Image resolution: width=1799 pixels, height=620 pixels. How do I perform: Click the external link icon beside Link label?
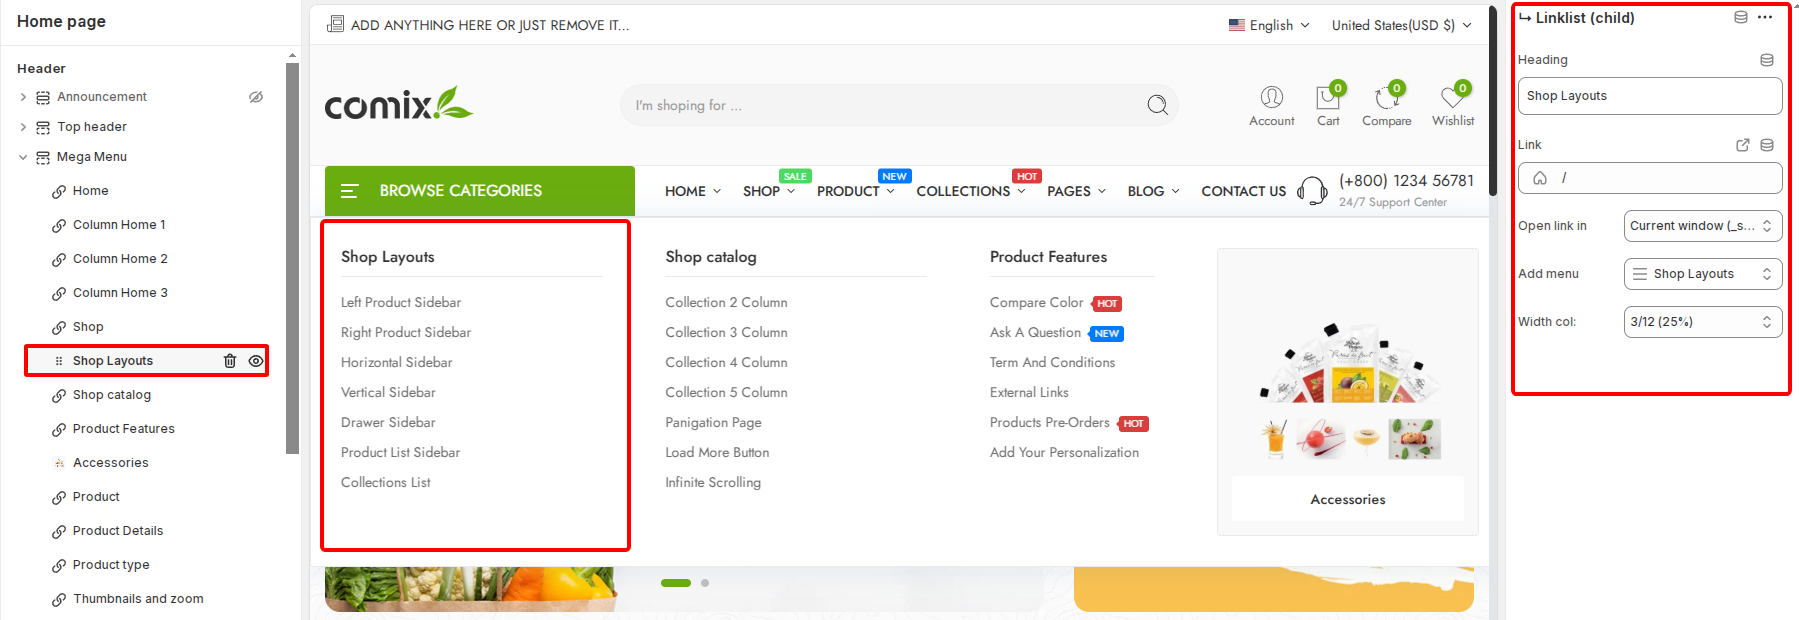pos(1743,145)
